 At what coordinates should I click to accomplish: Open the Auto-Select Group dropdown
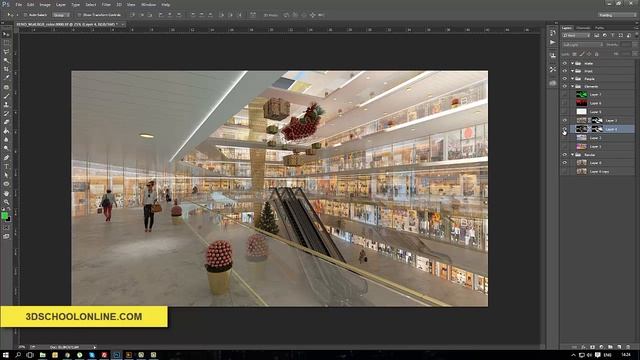(x=61, y=15)
